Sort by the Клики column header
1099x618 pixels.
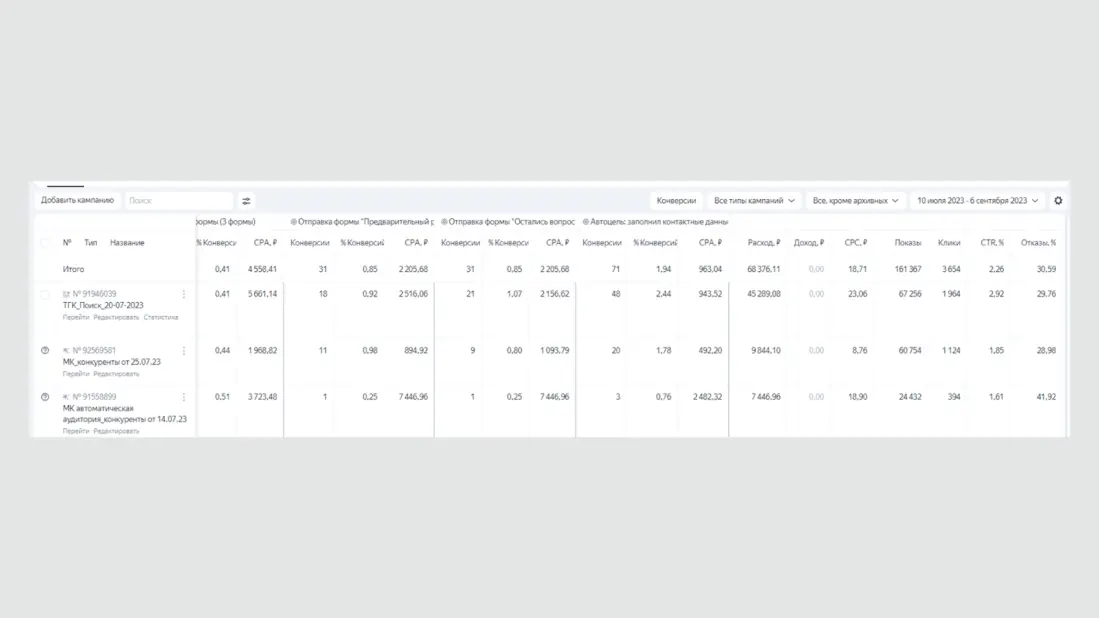[949, 242]
